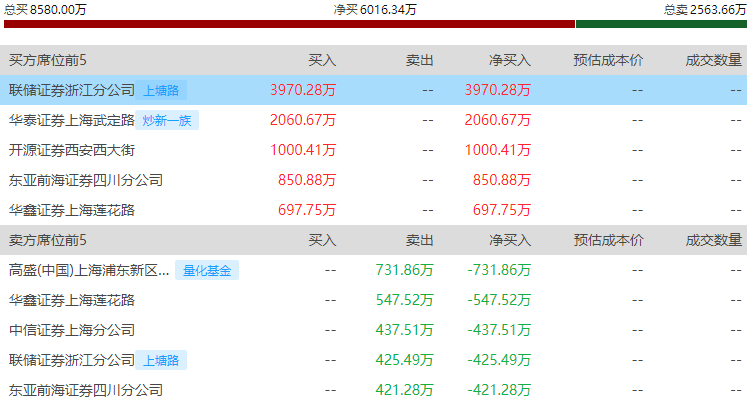Open 开源证券西安西大街 seat
Screen dimensions: 747x402
[x=72, y=150]
